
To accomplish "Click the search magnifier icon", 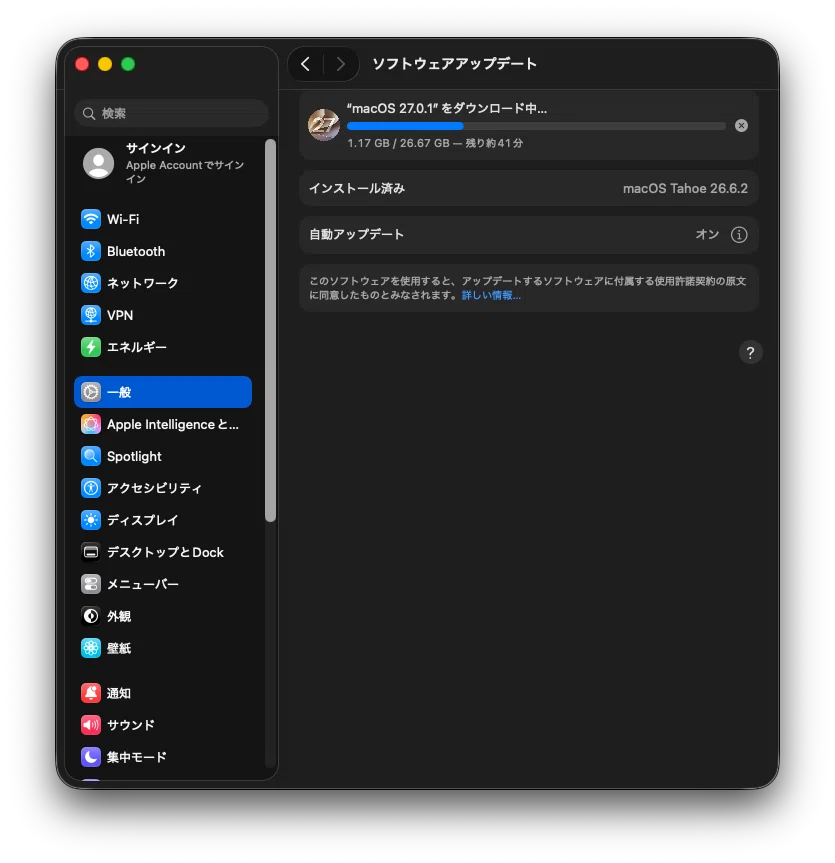I will (x=89, y=113).
